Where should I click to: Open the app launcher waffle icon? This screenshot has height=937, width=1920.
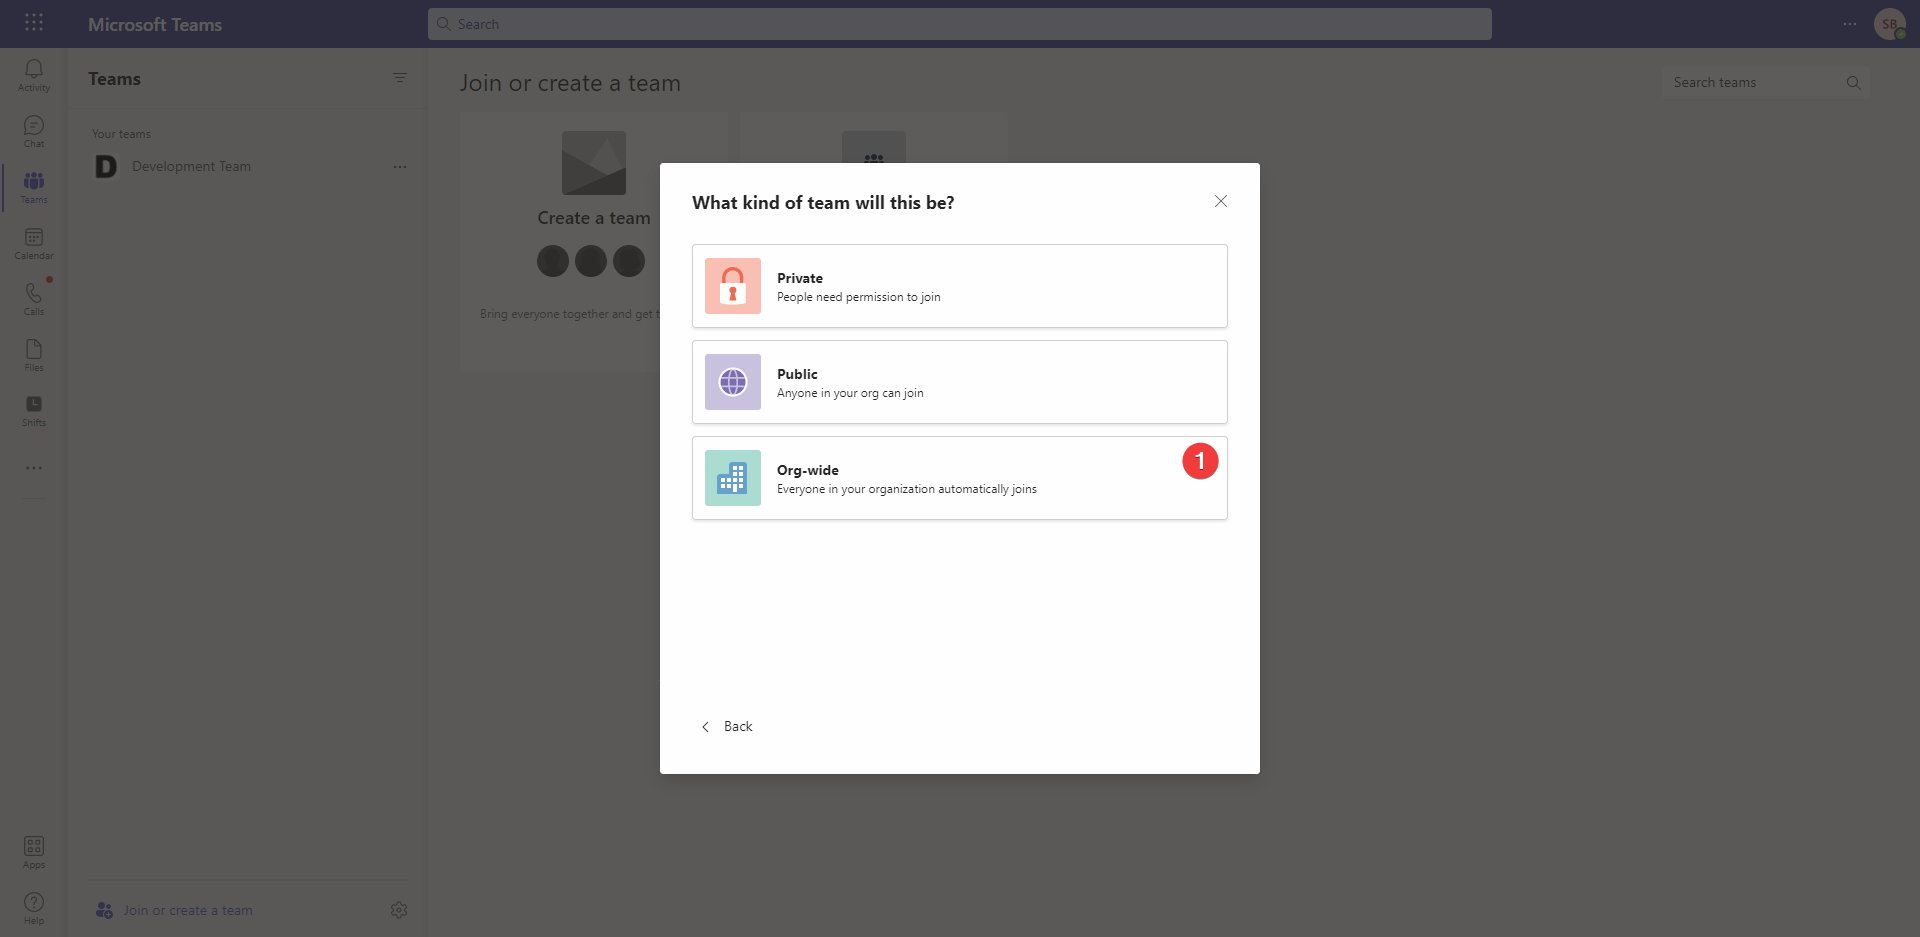click(x=34, y=22)
